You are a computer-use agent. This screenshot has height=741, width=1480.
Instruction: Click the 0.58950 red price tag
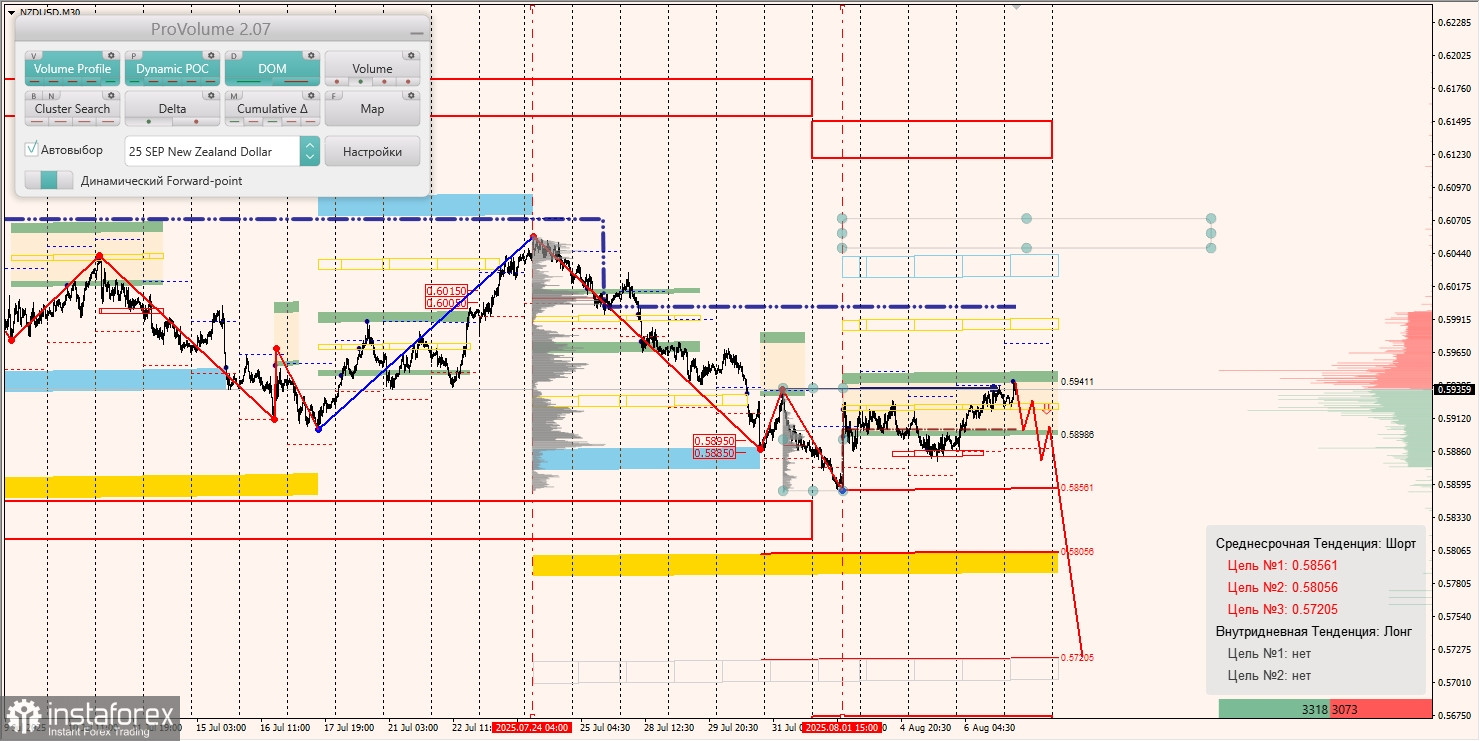(715, 440)
